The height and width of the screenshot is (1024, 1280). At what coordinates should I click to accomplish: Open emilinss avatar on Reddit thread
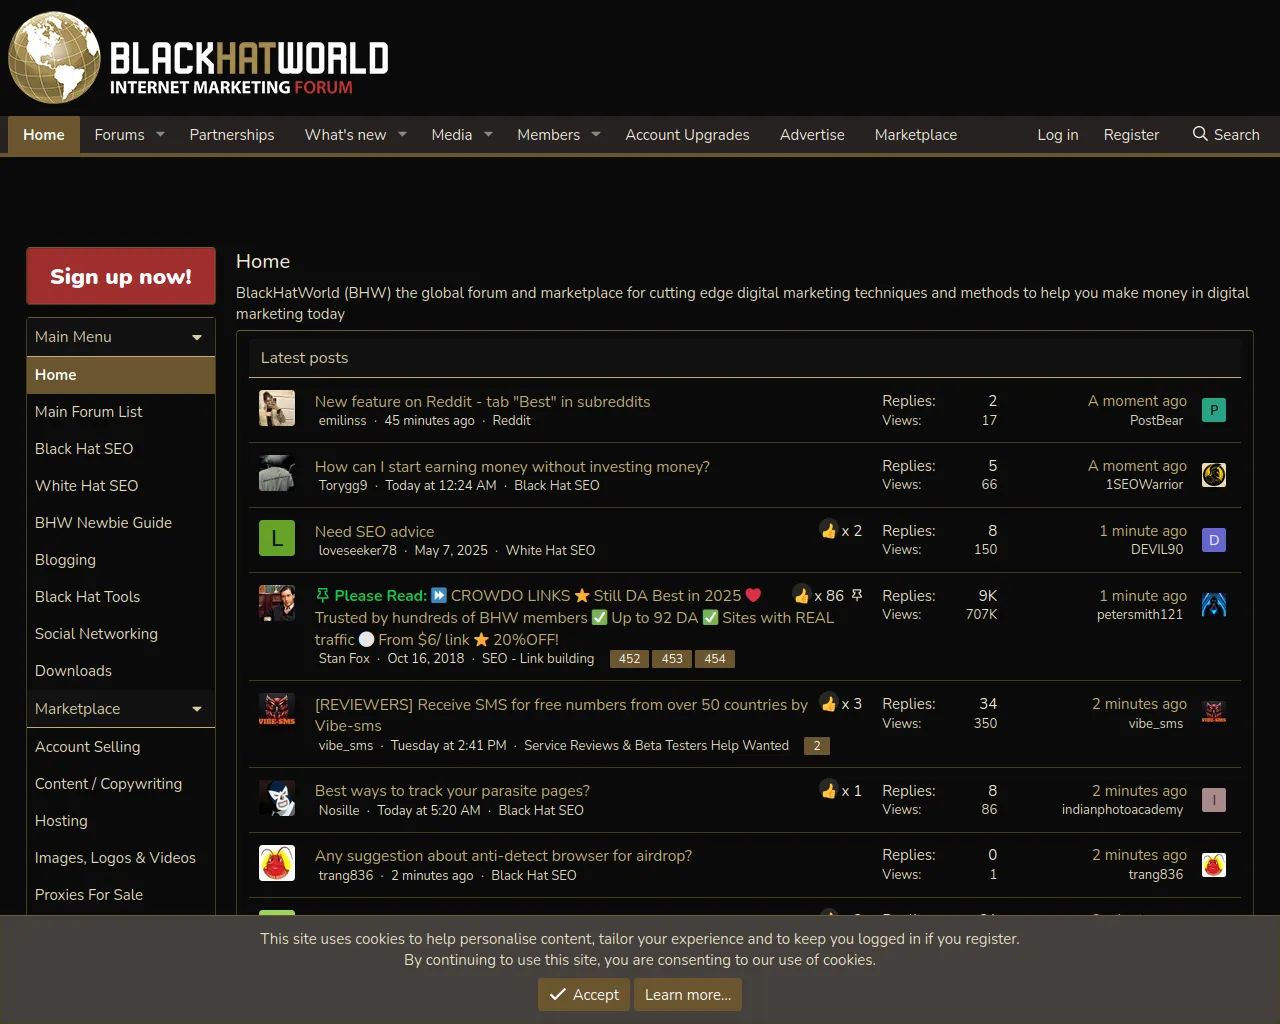tap(277, 408)
